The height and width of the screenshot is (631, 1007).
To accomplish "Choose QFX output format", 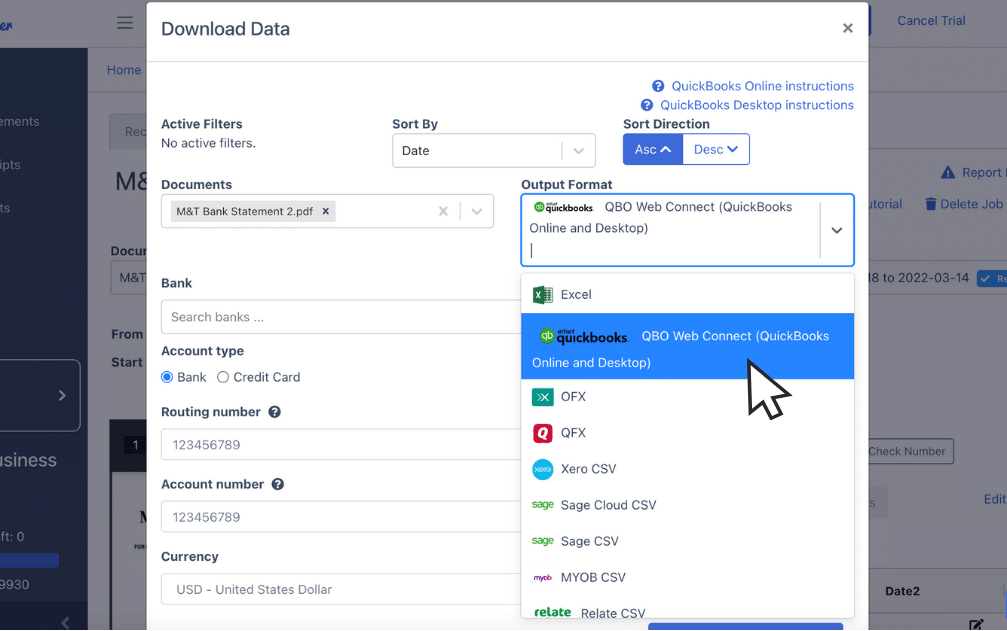I will (x=687, y=433).
